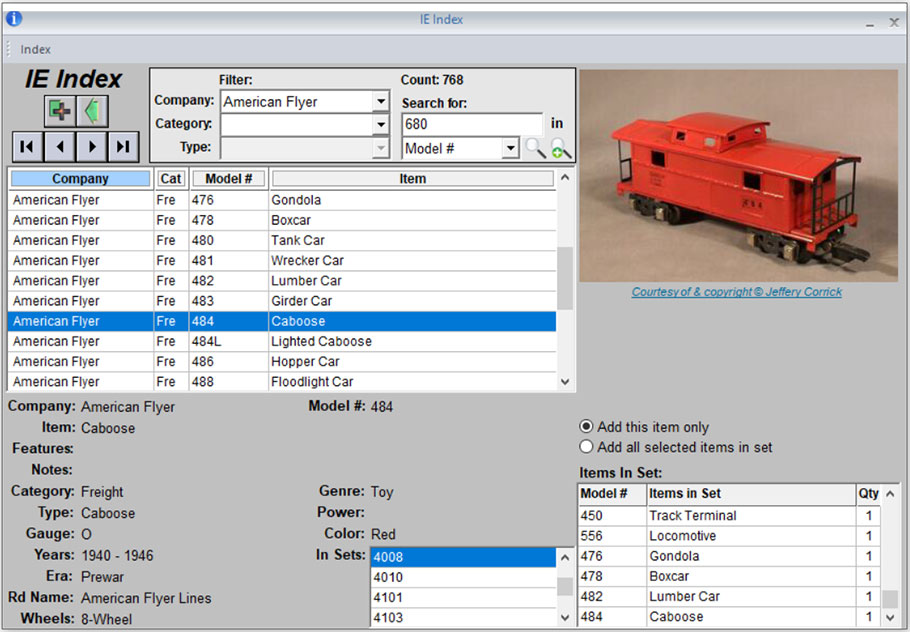
Task: Click Model # header in Items In Set
Action: pyautogui.click(x=612, y=494)
